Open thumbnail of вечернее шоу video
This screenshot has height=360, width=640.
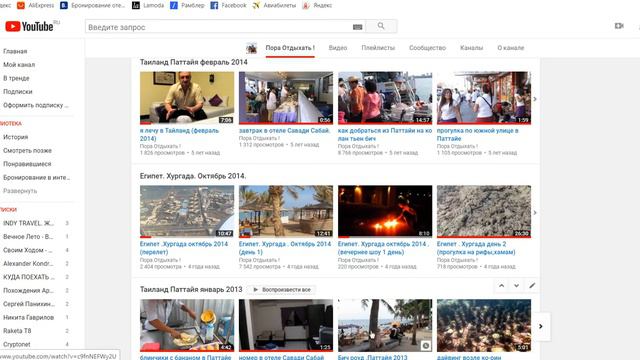click(385, 211)
